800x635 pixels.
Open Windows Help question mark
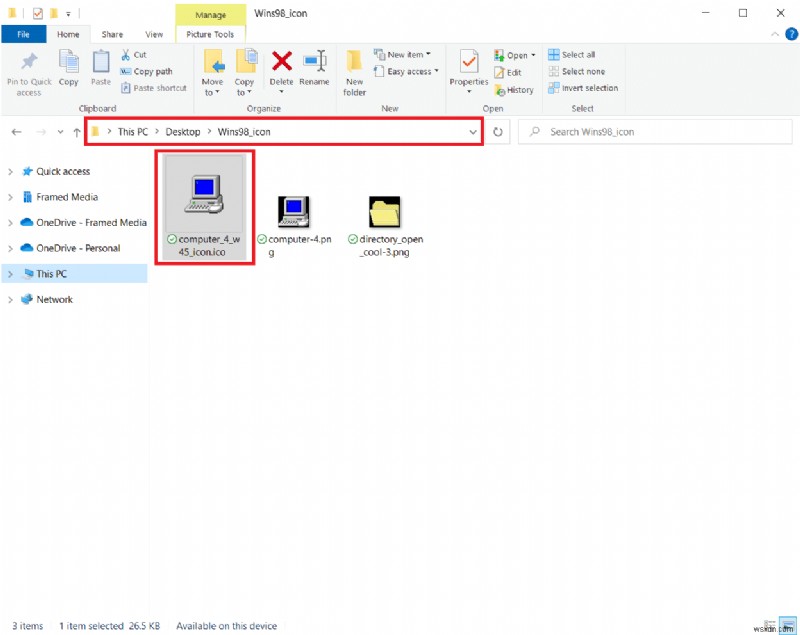(x=791, y=34)
